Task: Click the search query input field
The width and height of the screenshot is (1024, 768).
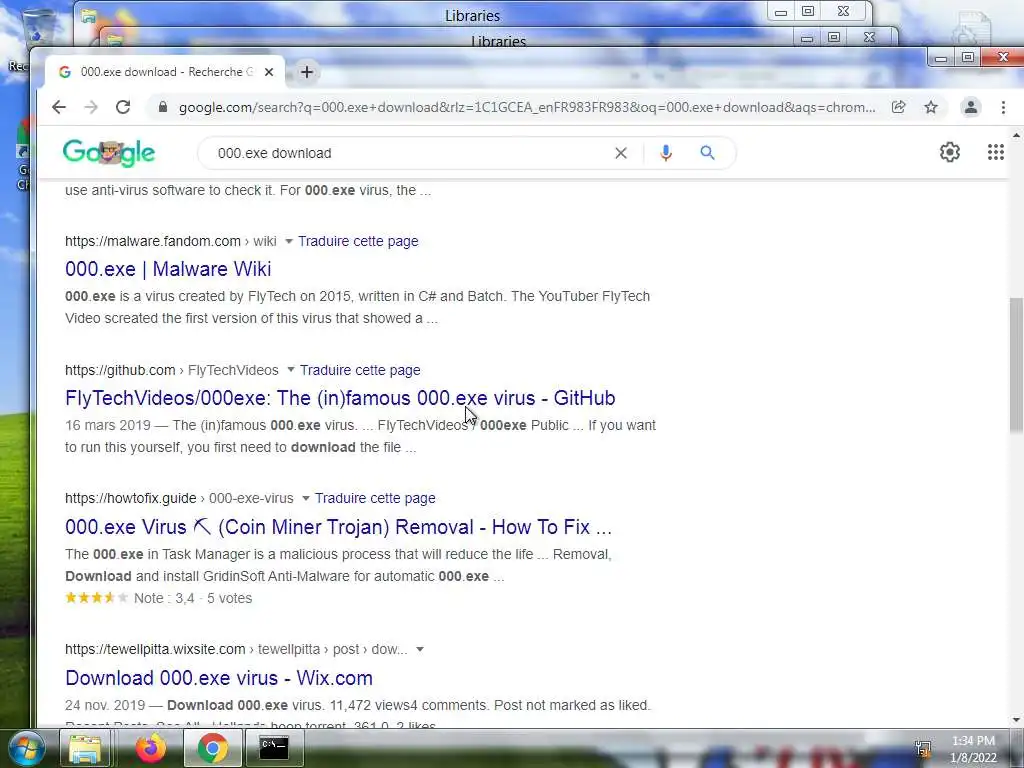Action: click(x=410, y=153)
